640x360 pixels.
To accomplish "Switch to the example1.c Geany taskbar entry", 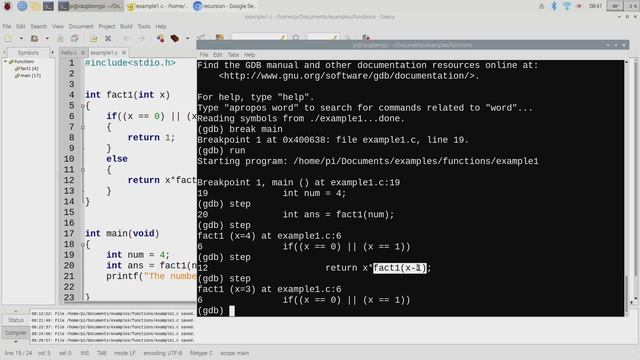I will pyautogui.click(x=157, y=6).
